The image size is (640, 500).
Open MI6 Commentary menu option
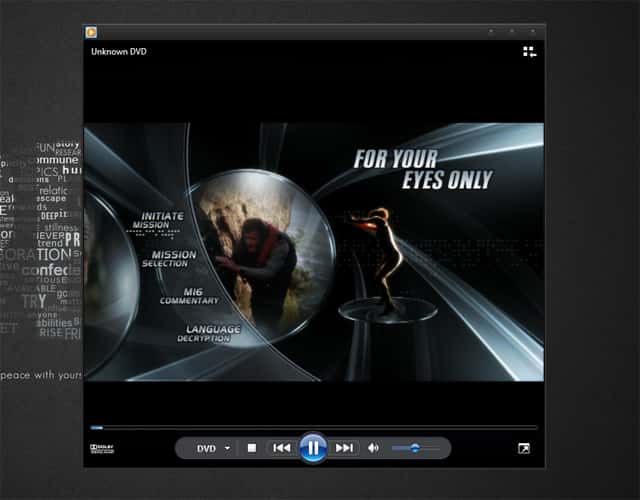tap(189, 296)
